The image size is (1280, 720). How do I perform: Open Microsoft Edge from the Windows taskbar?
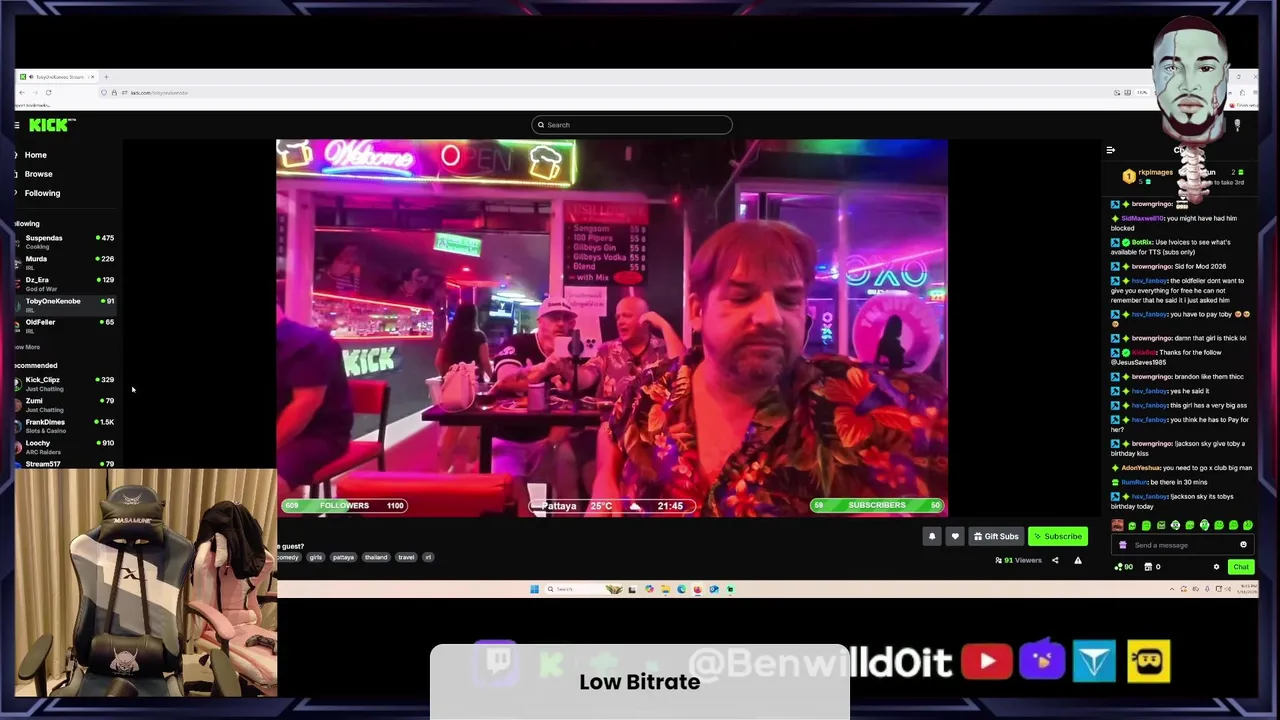click(681, 589)
